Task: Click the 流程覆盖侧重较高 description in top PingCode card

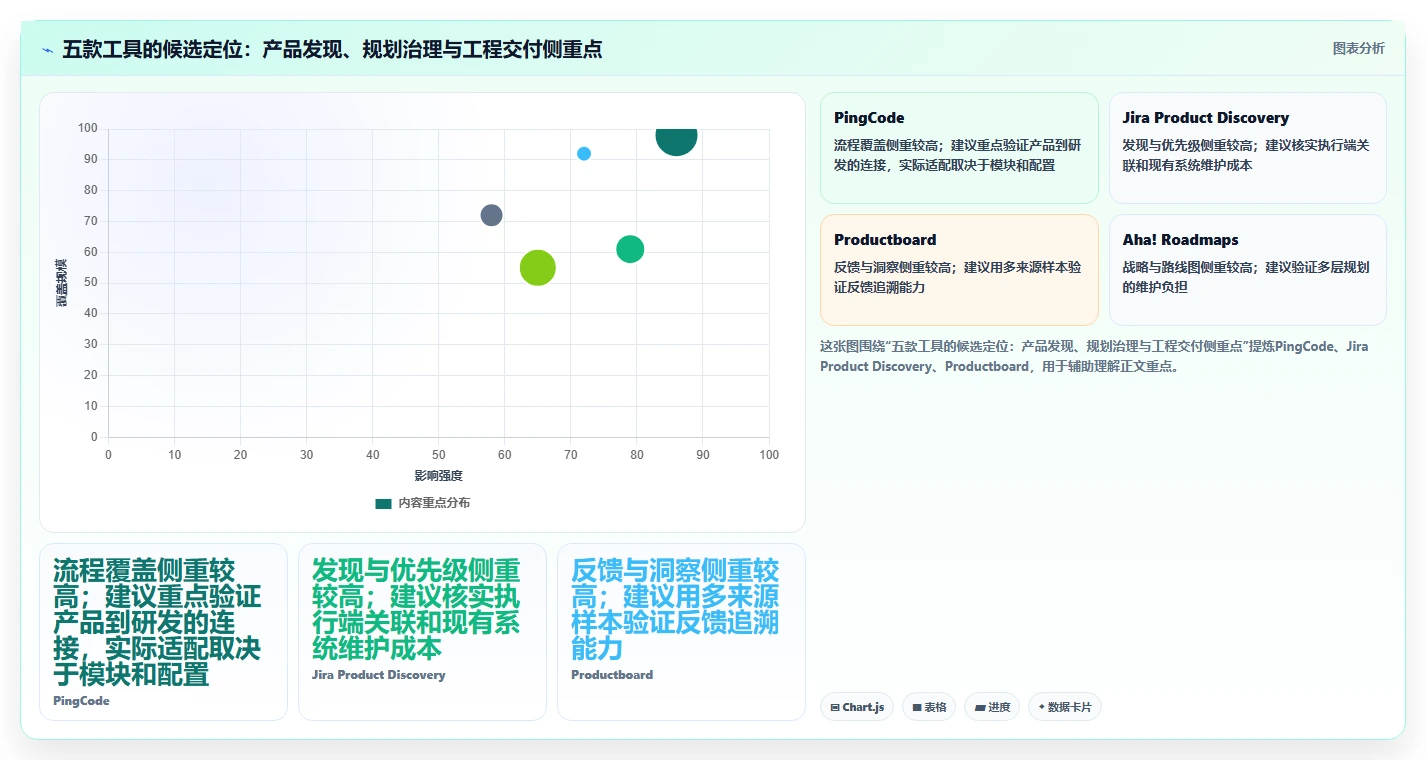Action: [x=958, y=155]
